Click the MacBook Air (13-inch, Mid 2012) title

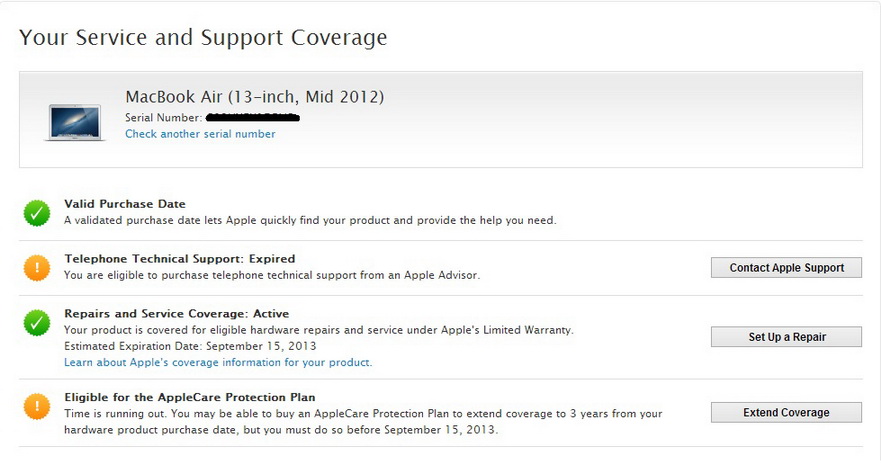254,97
